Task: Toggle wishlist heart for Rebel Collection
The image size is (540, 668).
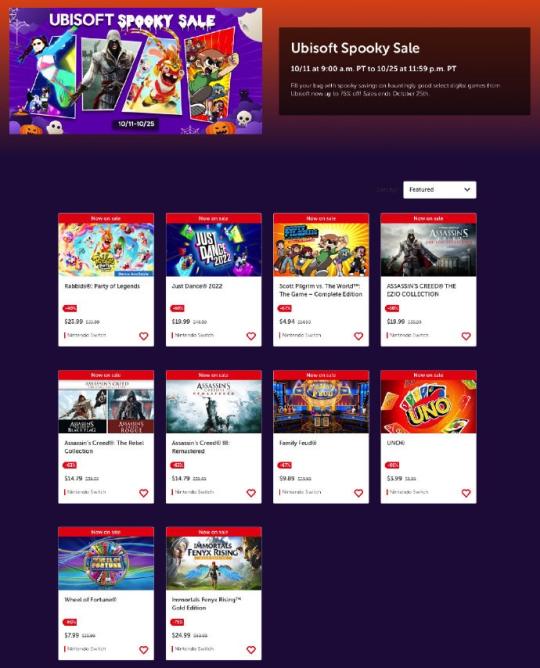Action: (144, 493)
